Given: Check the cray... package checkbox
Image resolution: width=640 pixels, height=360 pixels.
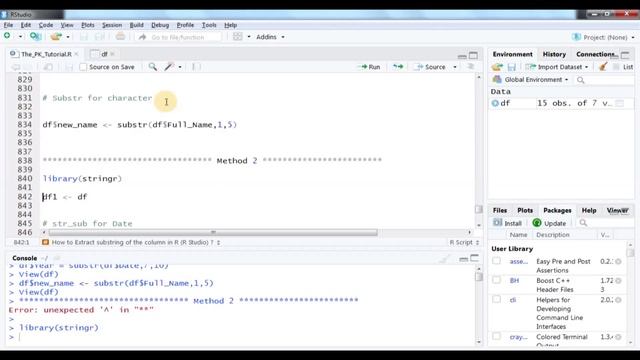Looking at the screenshot, I should [496, 336].
